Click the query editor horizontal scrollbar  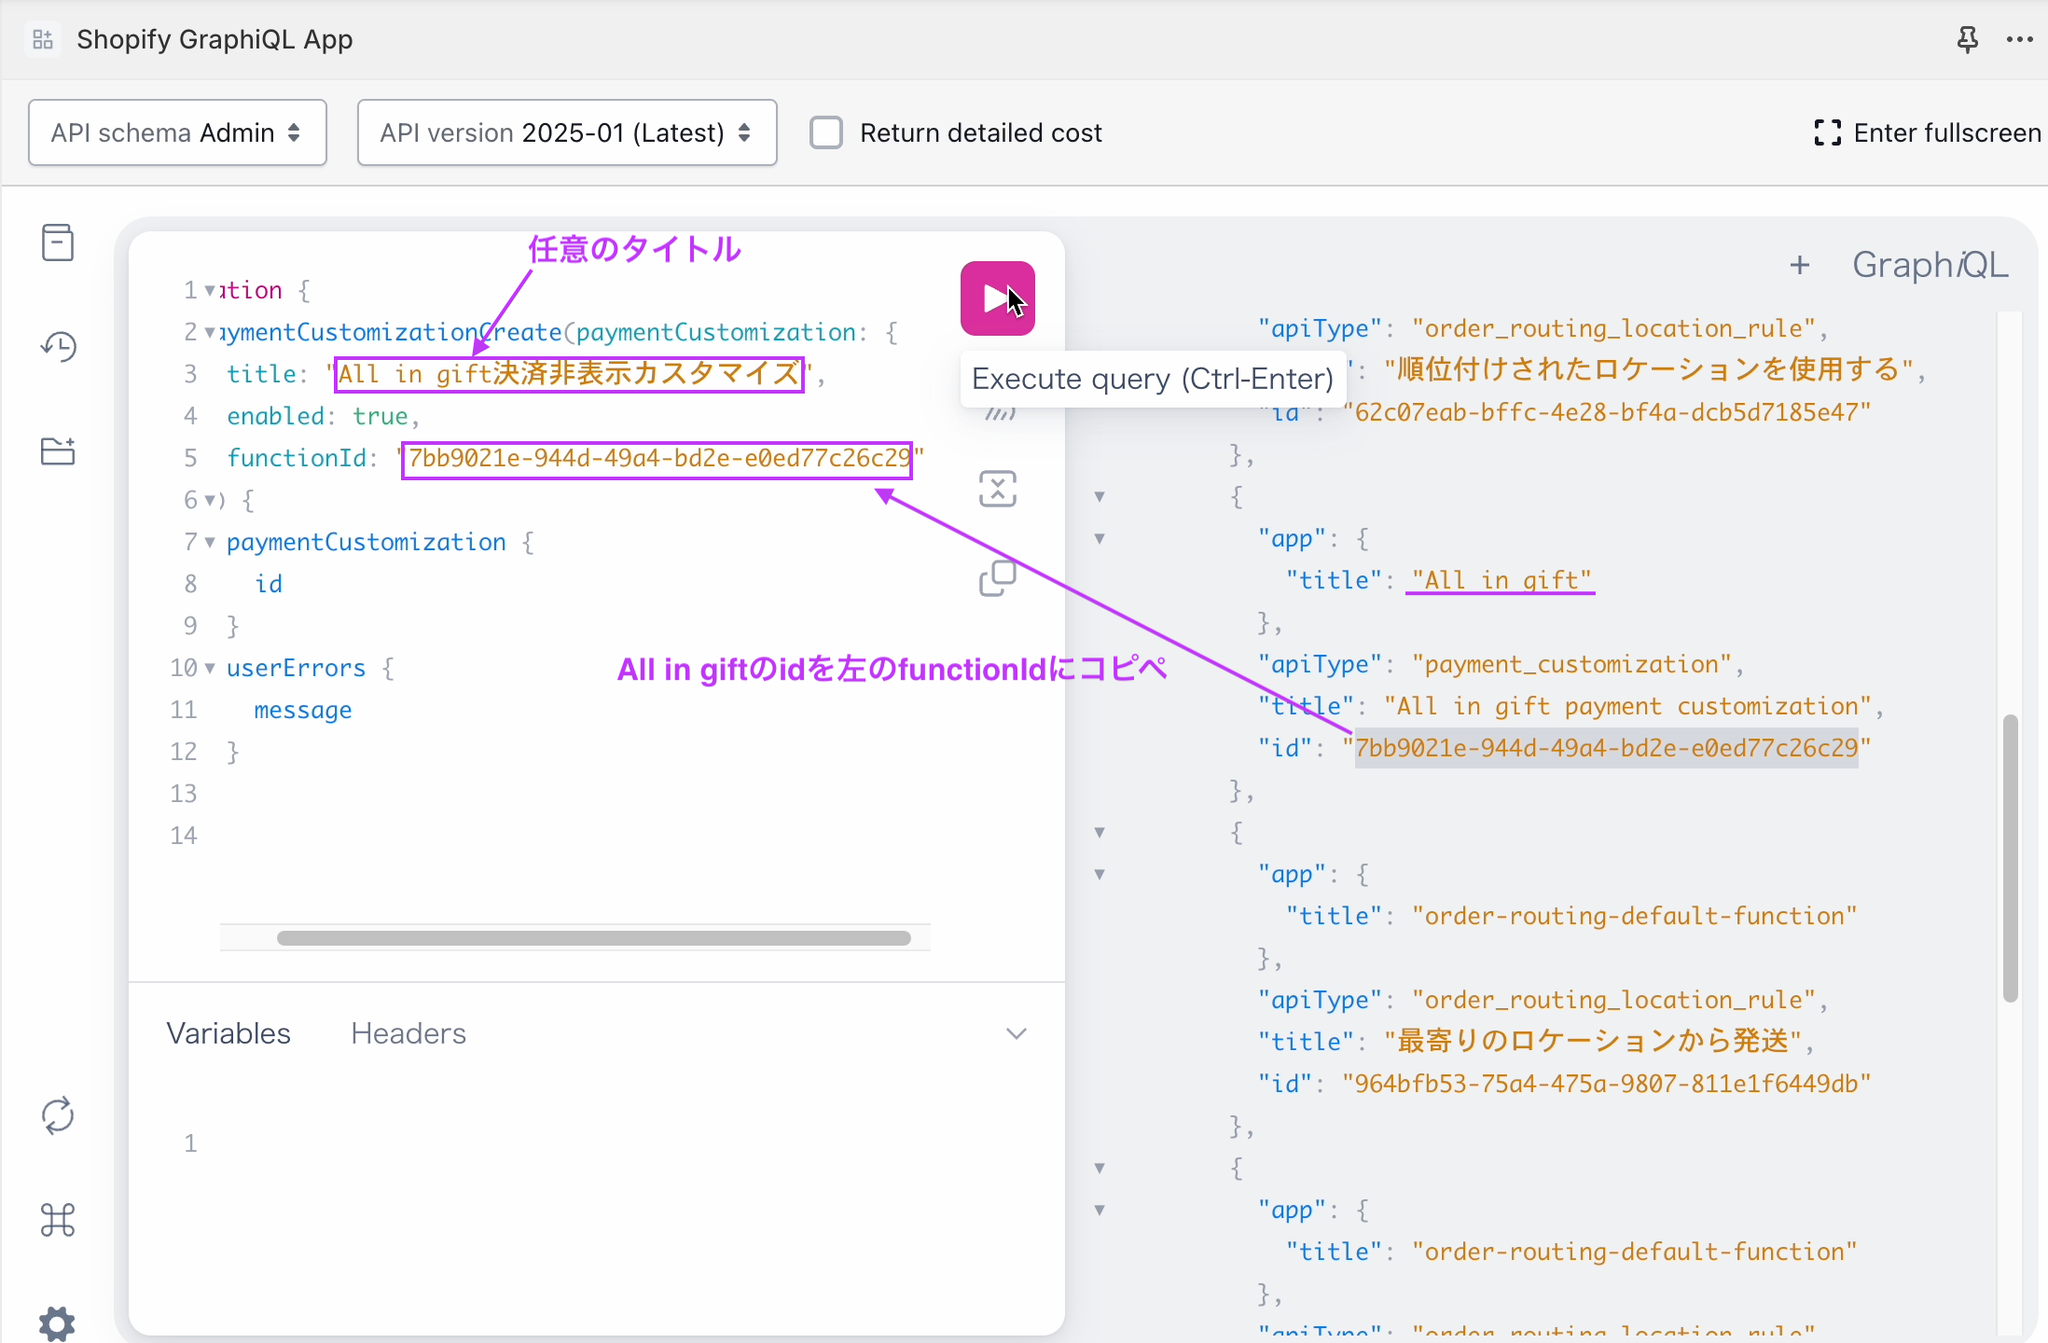tap(593, 938)
